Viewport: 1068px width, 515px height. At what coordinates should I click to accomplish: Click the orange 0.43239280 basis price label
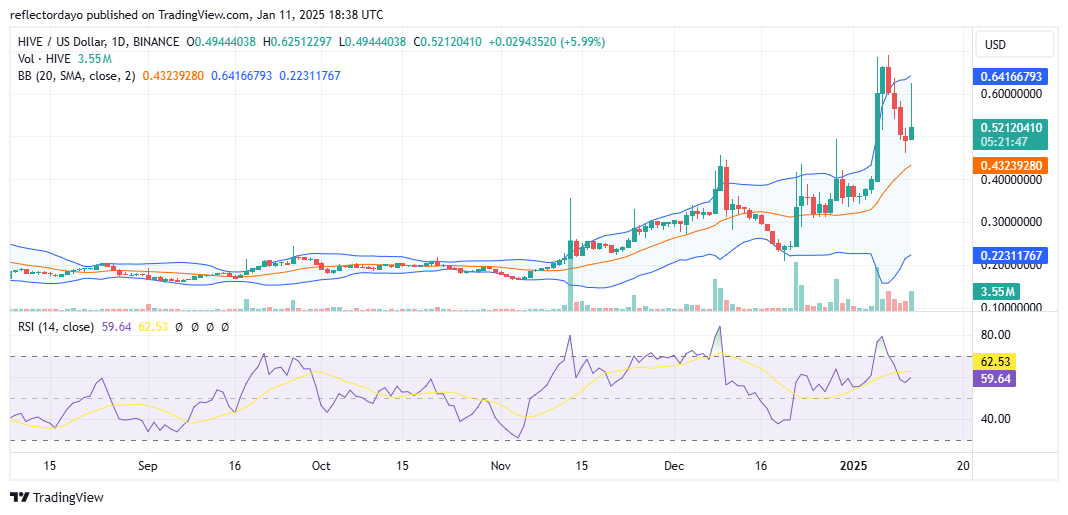(x=1010, y=165)
